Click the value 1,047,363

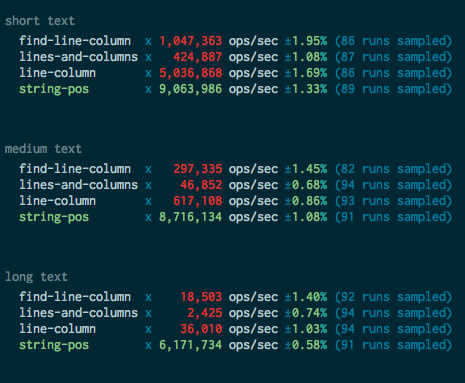191,41
